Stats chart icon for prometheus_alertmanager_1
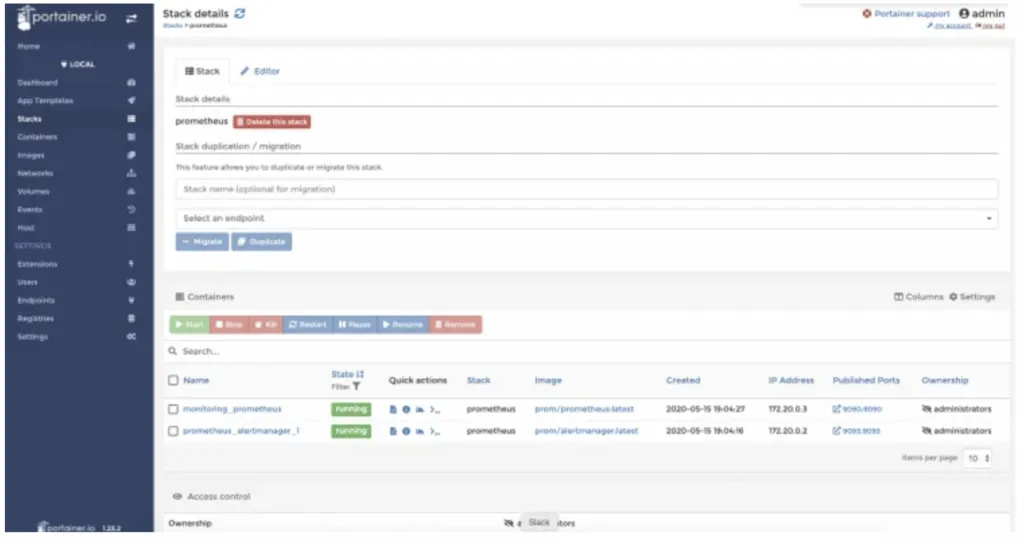The height and width of the screenshot is (542, 1024). pyautogui.click(x=420, y=432)
